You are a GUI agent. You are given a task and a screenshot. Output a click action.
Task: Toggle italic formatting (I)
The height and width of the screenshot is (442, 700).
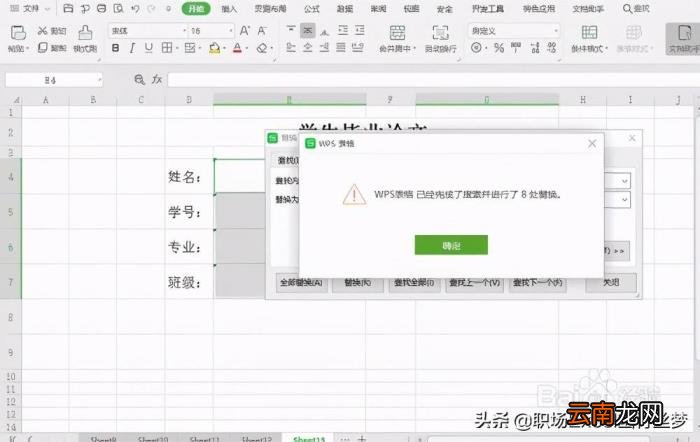(x=132, y=48)
